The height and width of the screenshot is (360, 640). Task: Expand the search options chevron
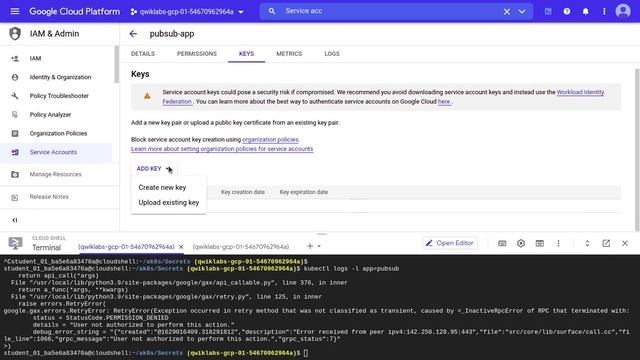pyautogui.click(x=522, y=11)
